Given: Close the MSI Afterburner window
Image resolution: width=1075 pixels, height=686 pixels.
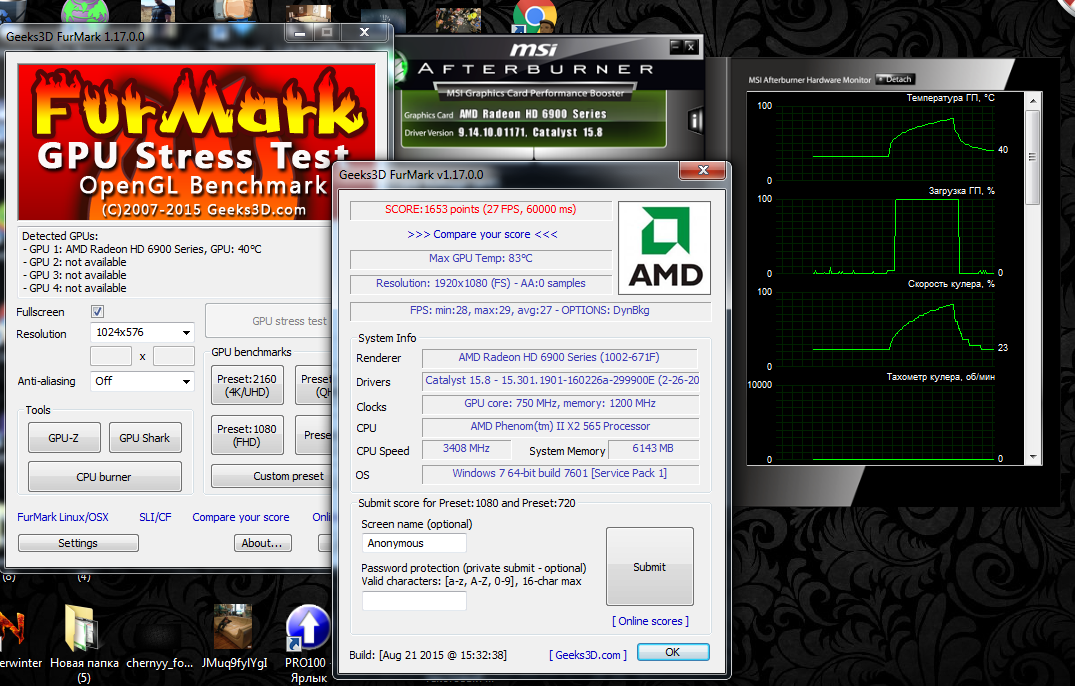Looking at the screenshot, I should 690,46.
